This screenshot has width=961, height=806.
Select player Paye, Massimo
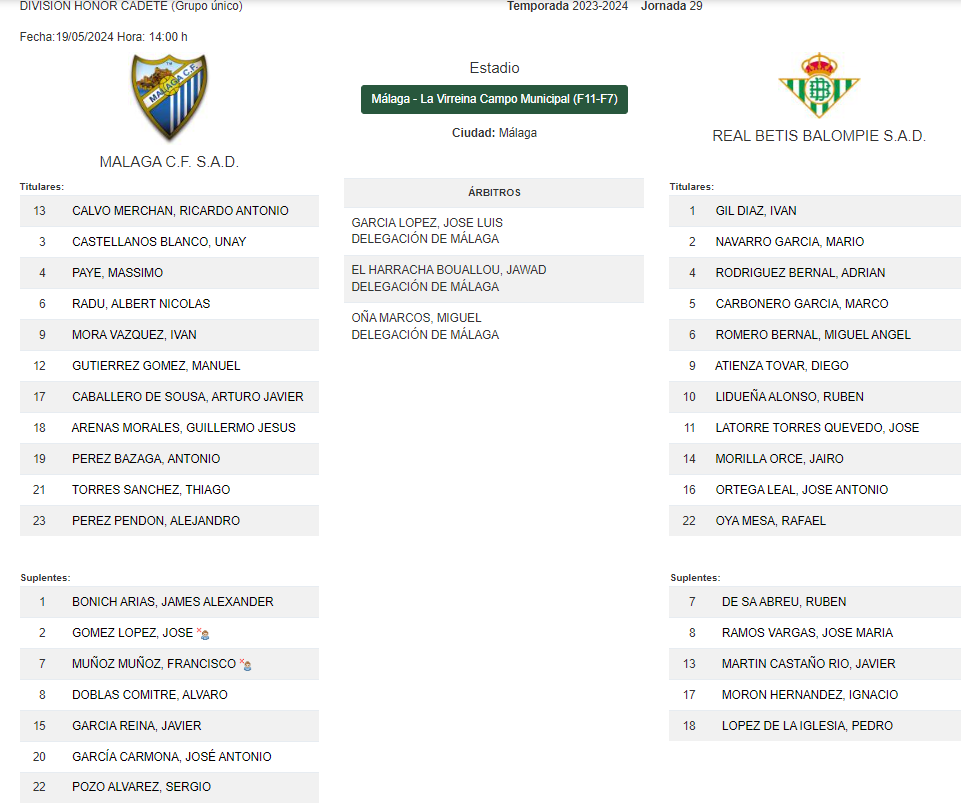click(169, 273)
